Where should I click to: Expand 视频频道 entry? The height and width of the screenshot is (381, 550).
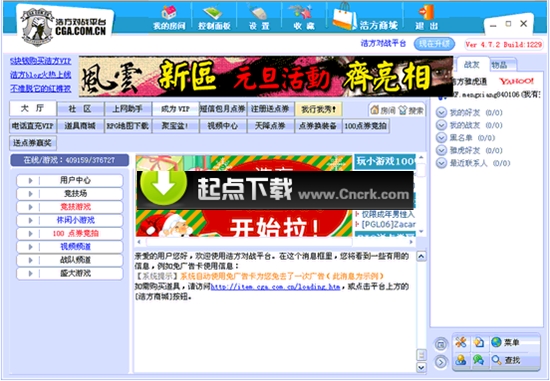pyautogui.click(x=70, y=247)
